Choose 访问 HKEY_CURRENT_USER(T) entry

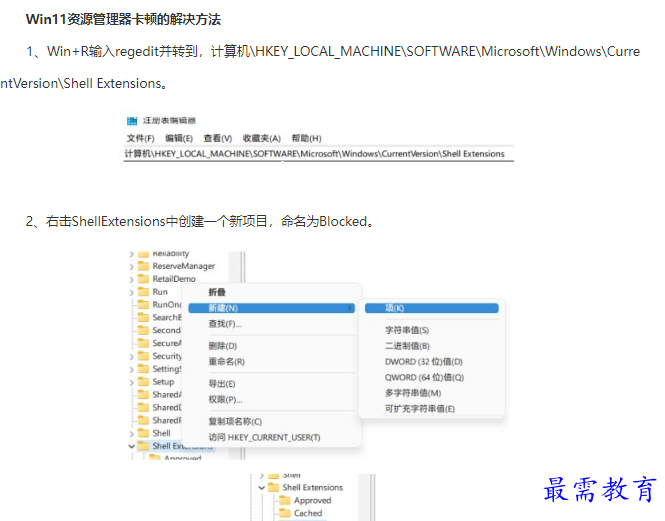264,437
